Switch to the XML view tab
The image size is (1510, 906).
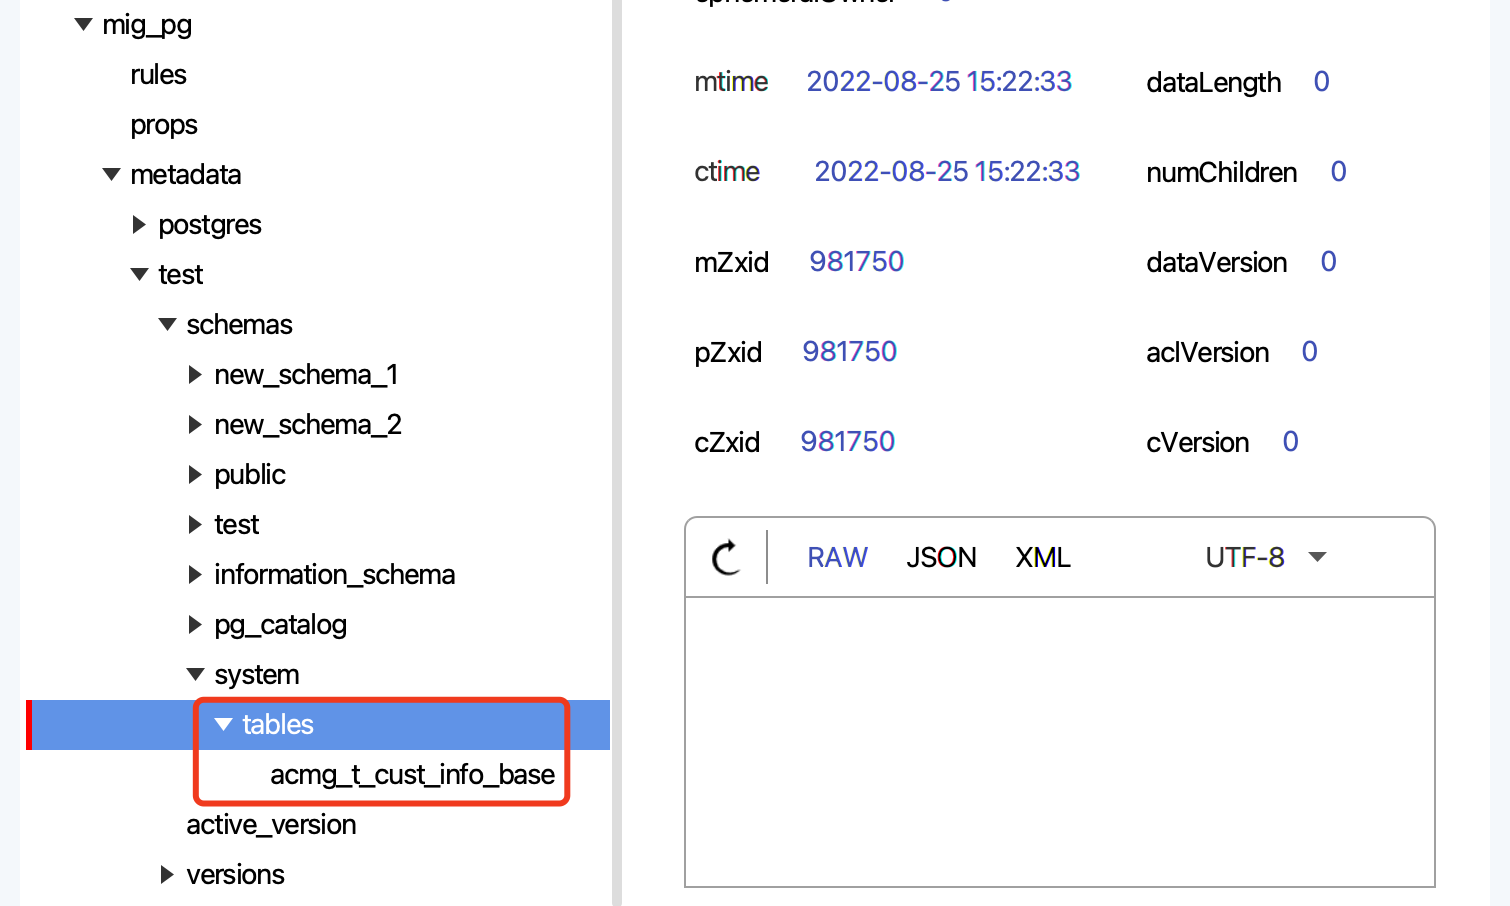tap(1042, 557)
